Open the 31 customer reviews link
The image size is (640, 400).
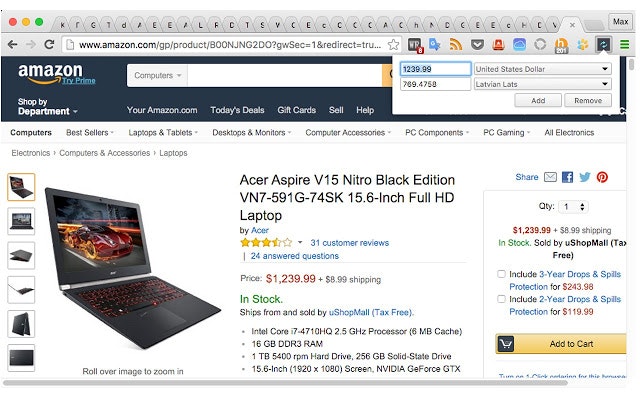(349, 243)
